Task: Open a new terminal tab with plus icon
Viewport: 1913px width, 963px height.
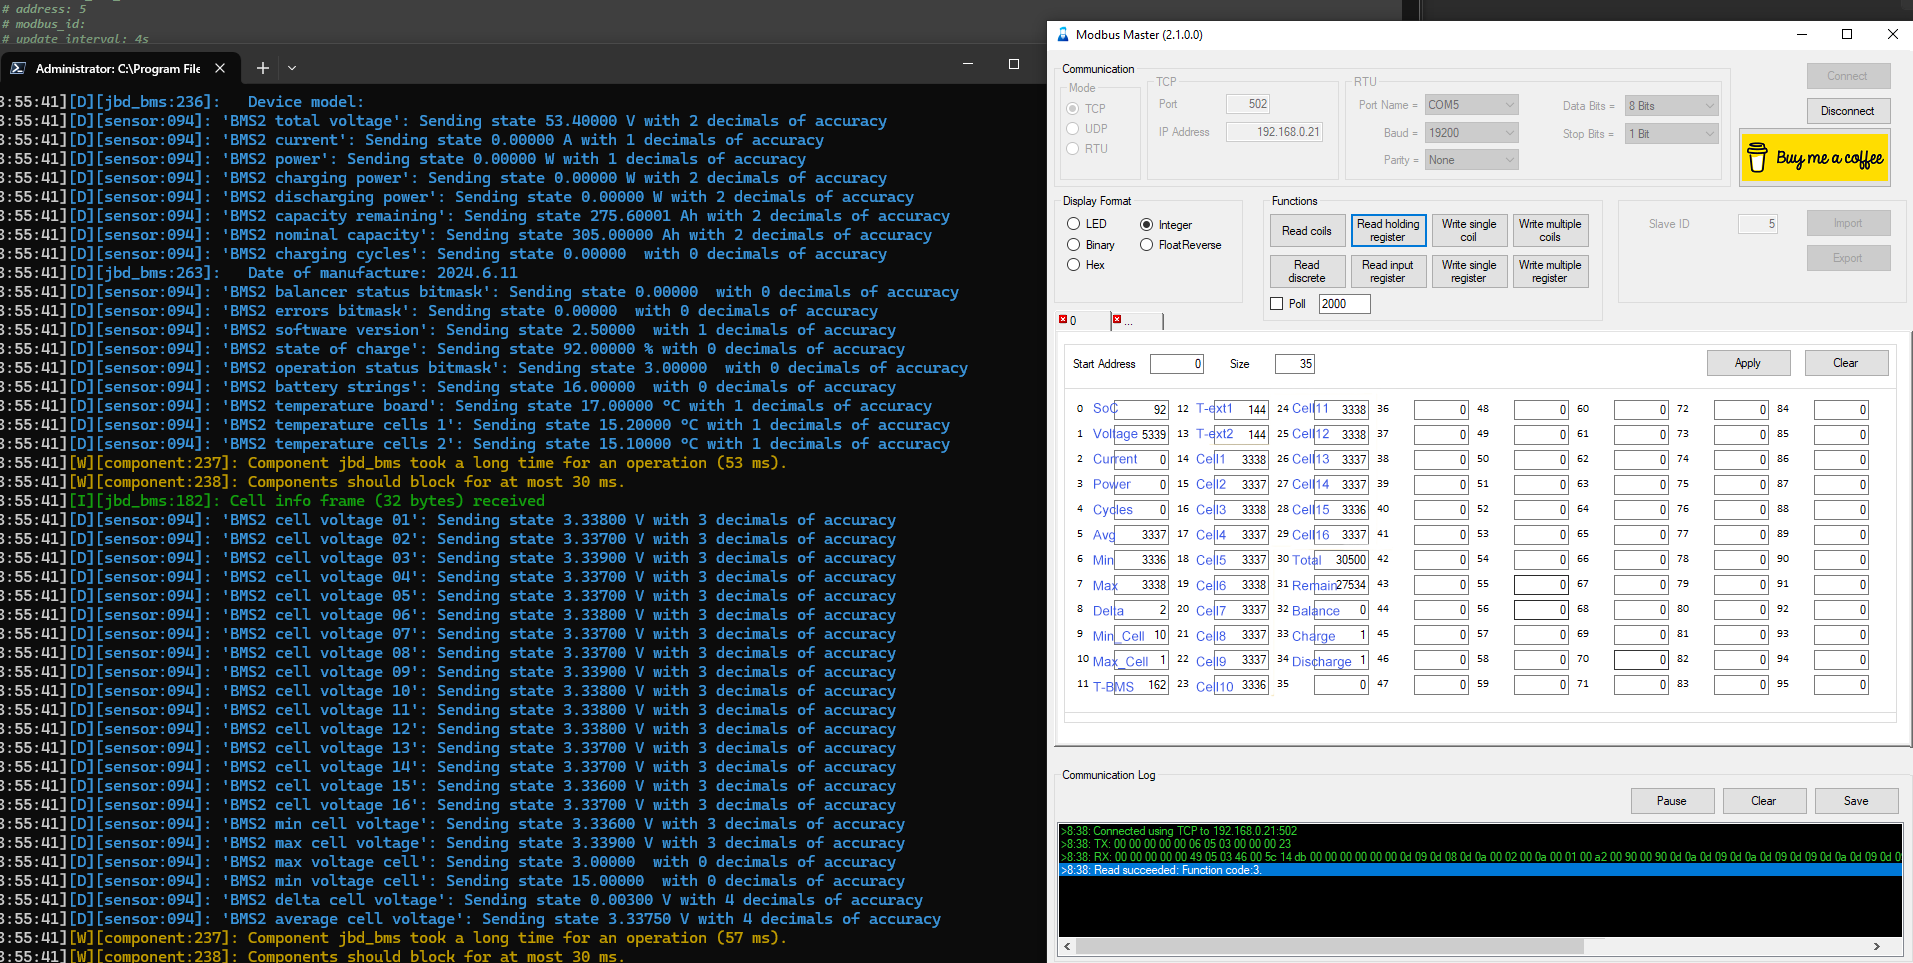Action: click(262, 68)
